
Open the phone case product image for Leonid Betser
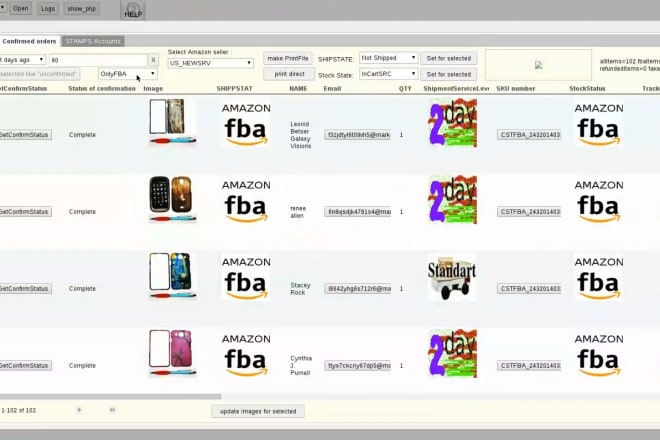[173, 123]
